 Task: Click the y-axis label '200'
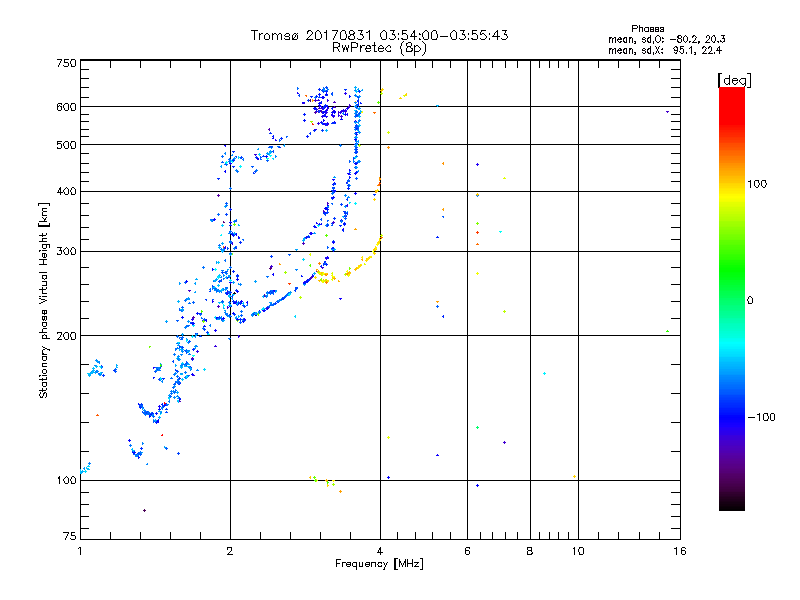[66, 336]
